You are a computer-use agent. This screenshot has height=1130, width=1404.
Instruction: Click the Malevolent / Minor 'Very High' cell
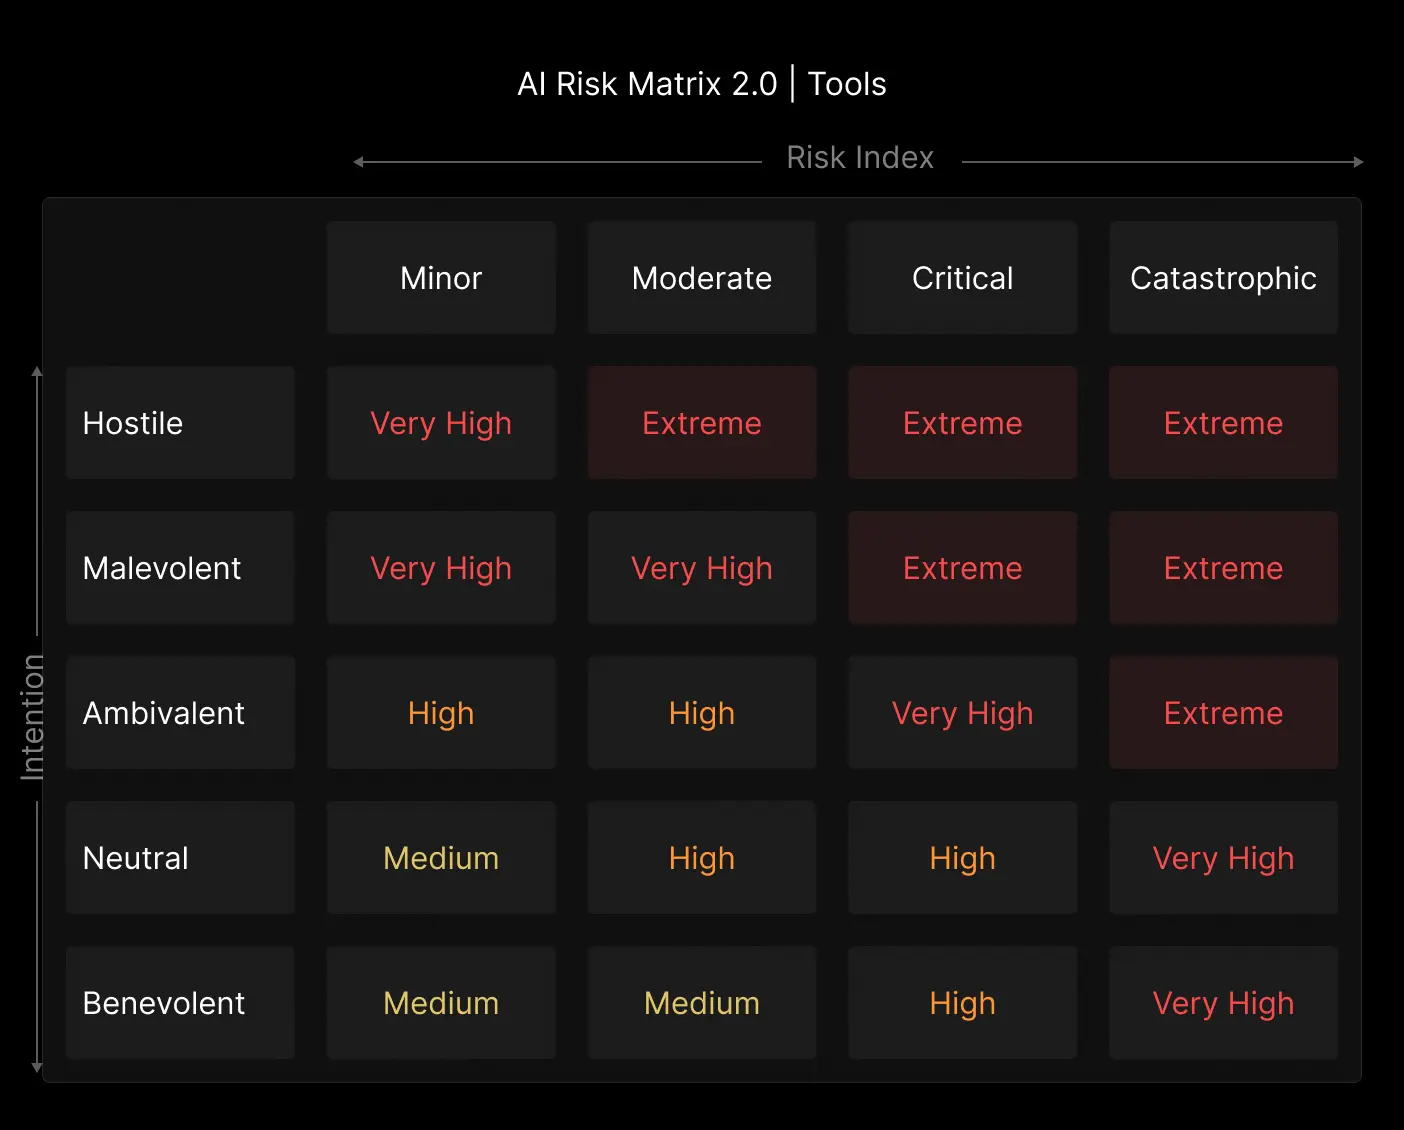click(441, 568)
